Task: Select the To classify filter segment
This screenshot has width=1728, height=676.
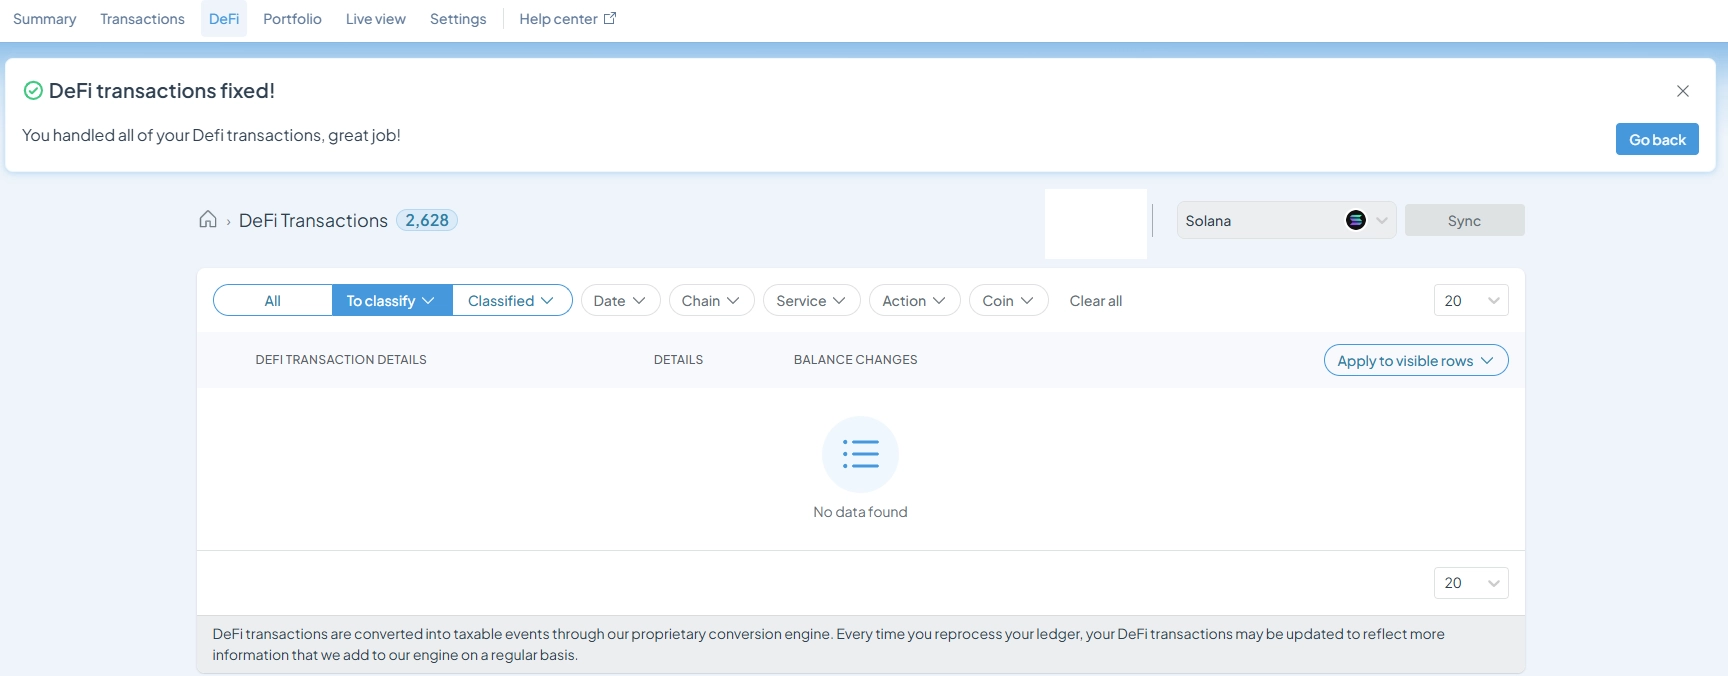Action: pyautogui.click(x=392, y=301)
